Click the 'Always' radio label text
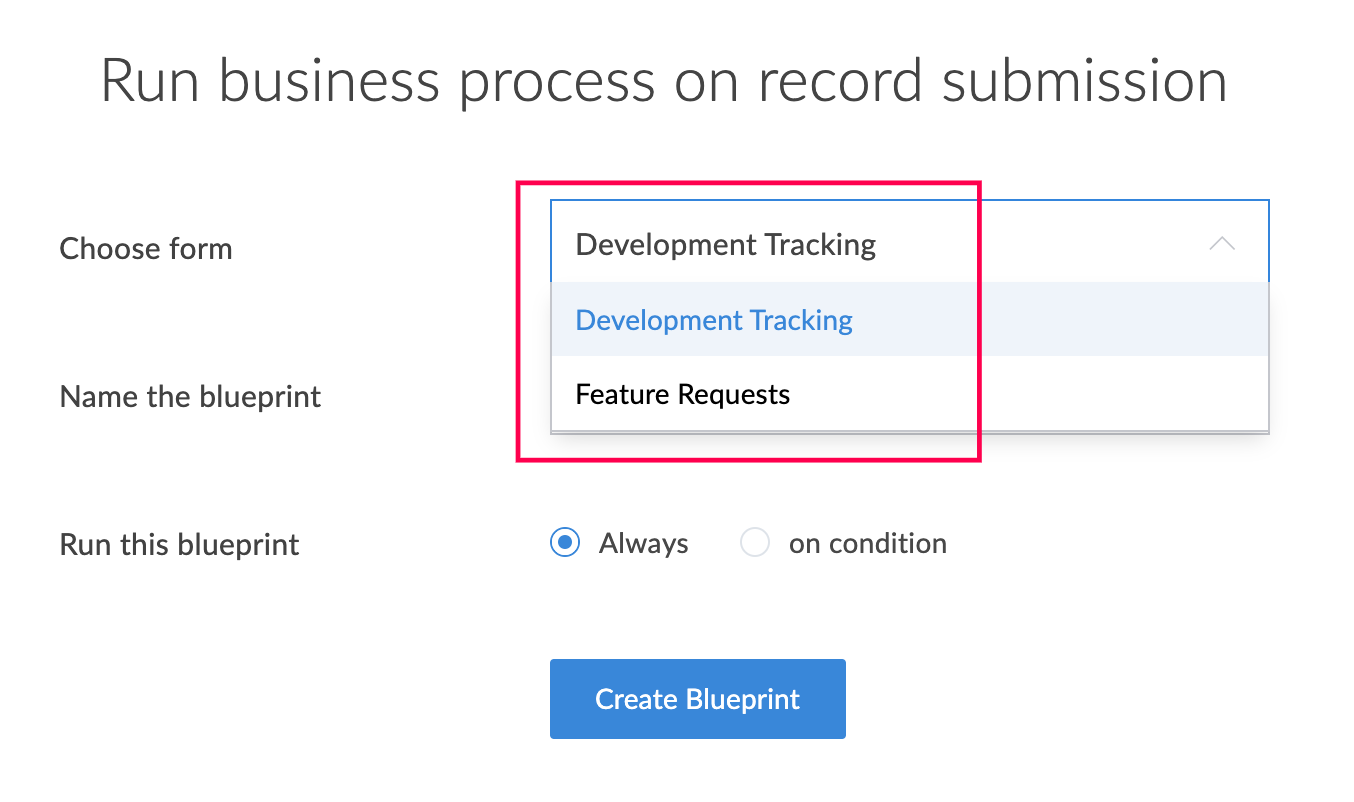Image resolution: width=1354 pixels, height=802 pixels. pyautogui.click(x=643, y=543)
